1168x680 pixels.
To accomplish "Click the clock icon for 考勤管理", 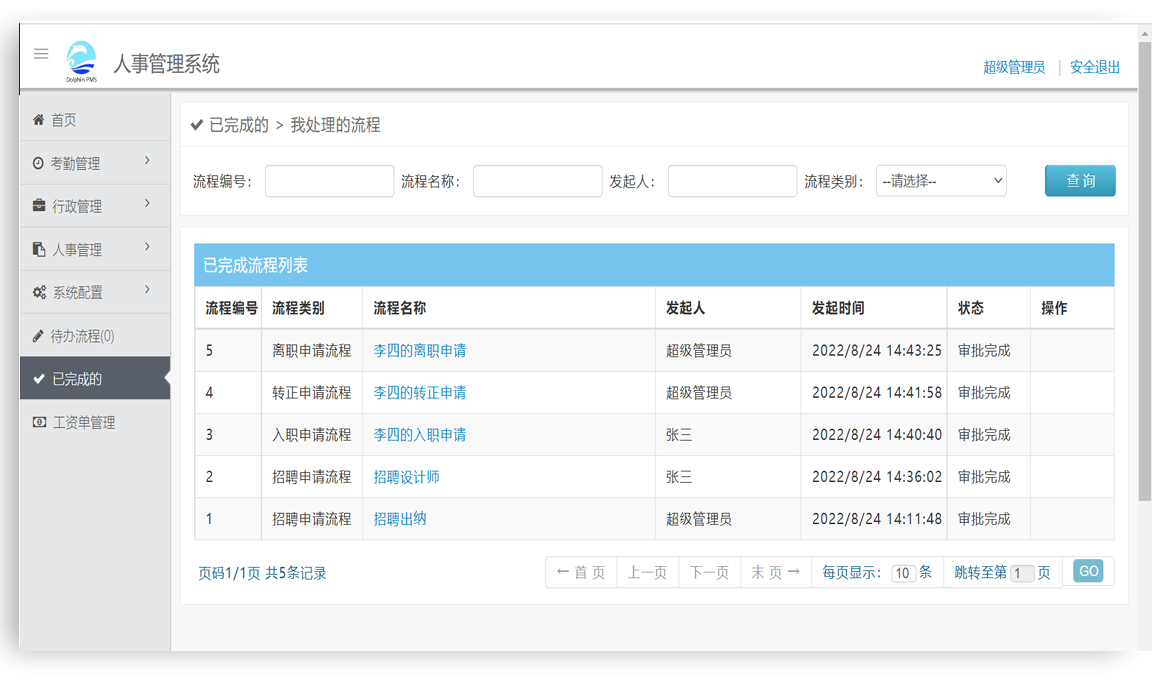I will point(37,161).
